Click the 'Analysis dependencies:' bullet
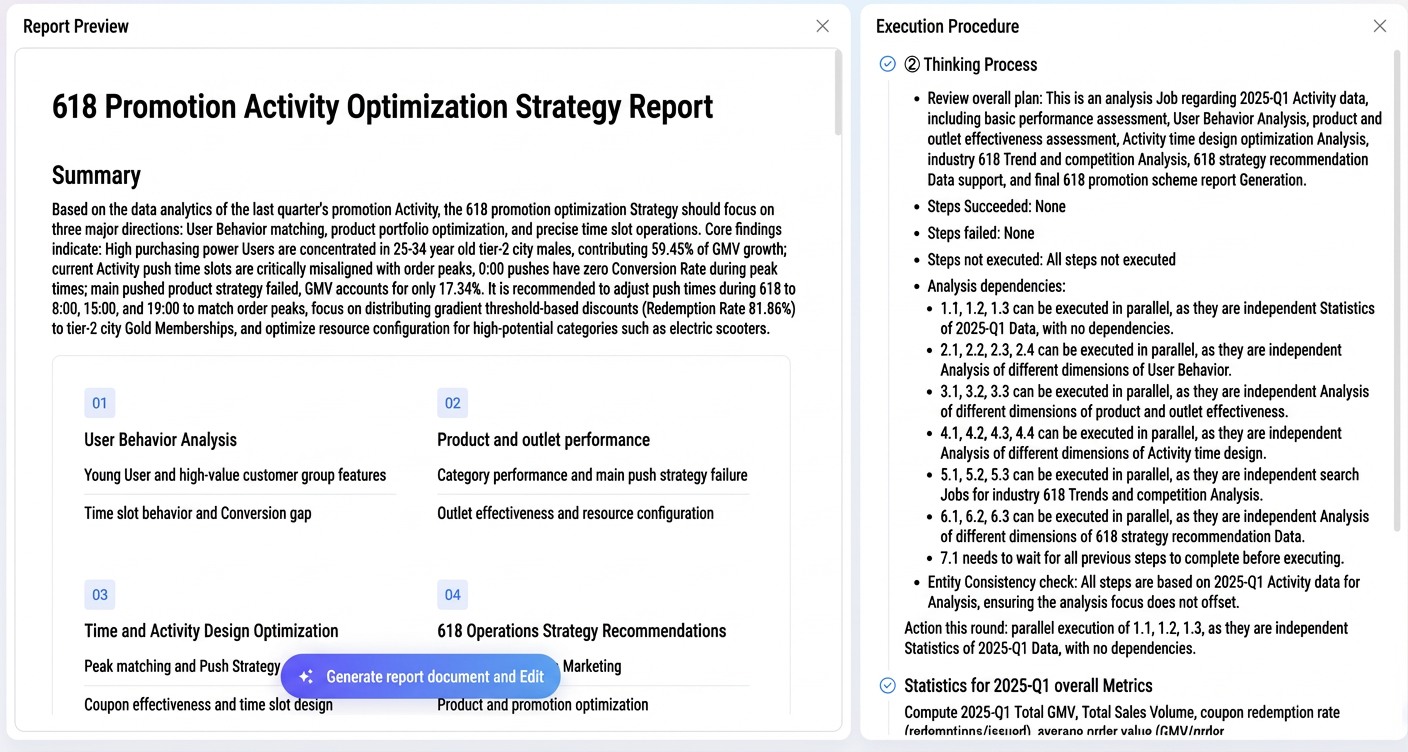Viewport: 1408px width, 752px height. tap(995, 286)
